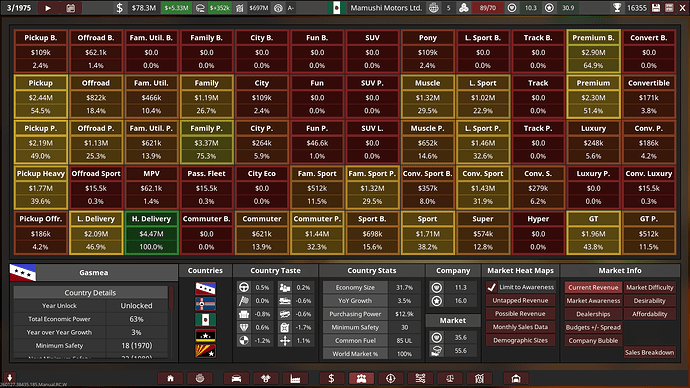
Task: Select the H. Delivery market tile
Action: (x=151, y=233)
